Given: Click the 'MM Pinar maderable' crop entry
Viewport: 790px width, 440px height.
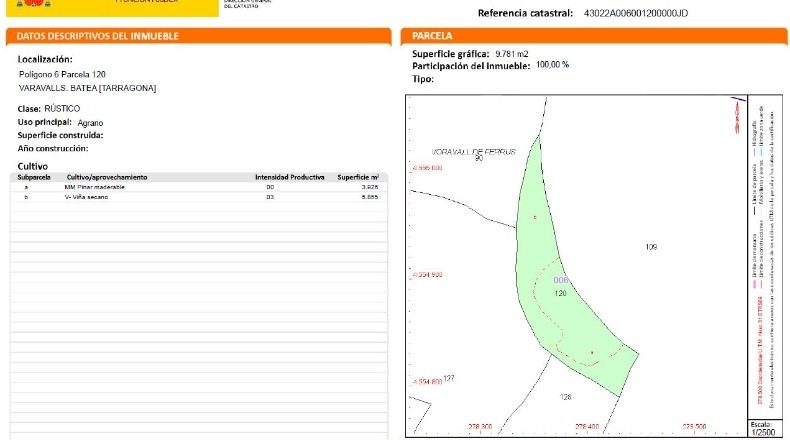Looking at the screenshot, I should (94, 187).
